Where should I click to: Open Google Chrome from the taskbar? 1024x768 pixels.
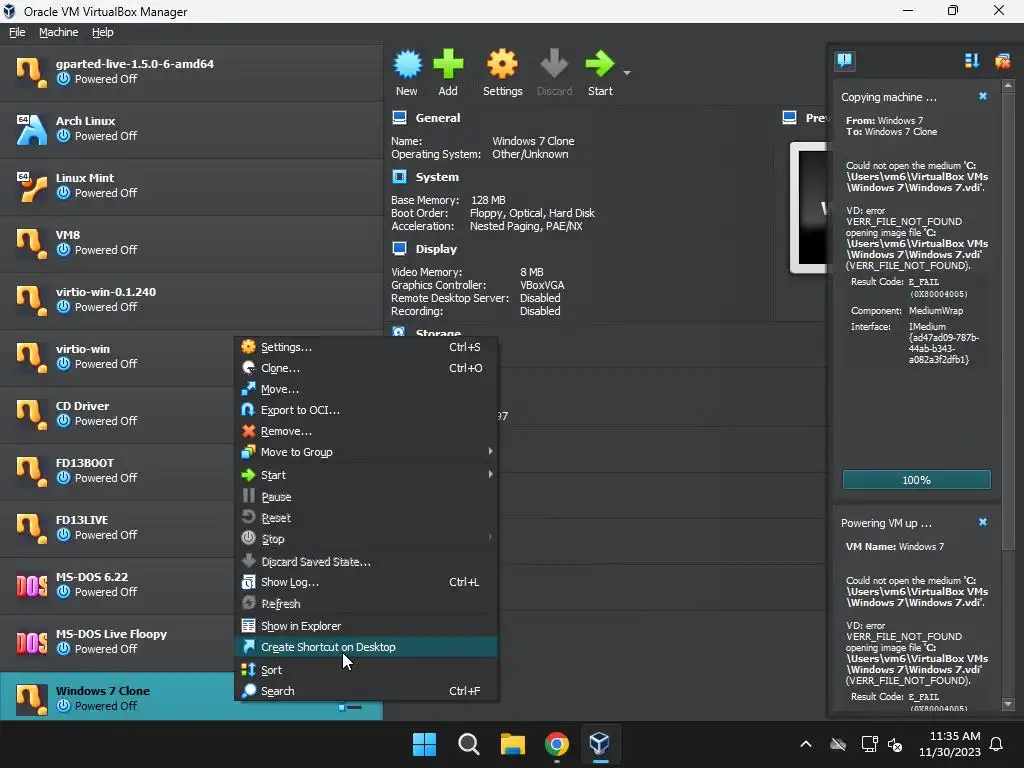556,744
